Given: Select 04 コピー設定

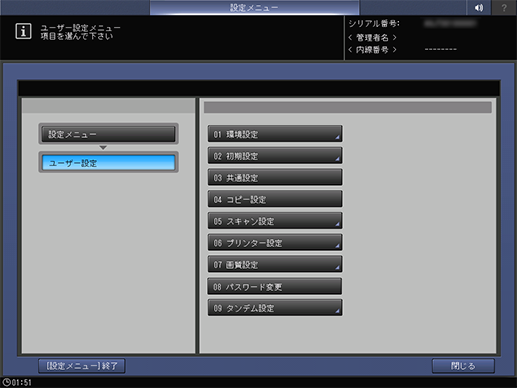Looking at the screenshot, I should click(x=275, y=199).
